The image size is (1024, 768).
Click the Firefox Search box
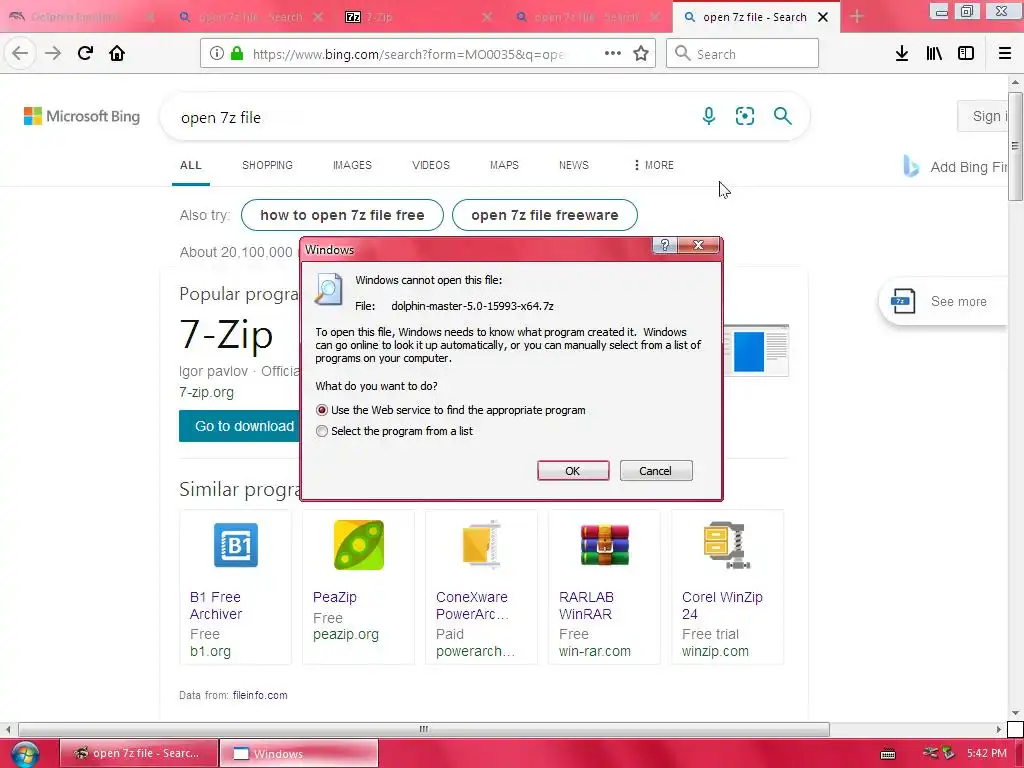[x=743, y=54]
